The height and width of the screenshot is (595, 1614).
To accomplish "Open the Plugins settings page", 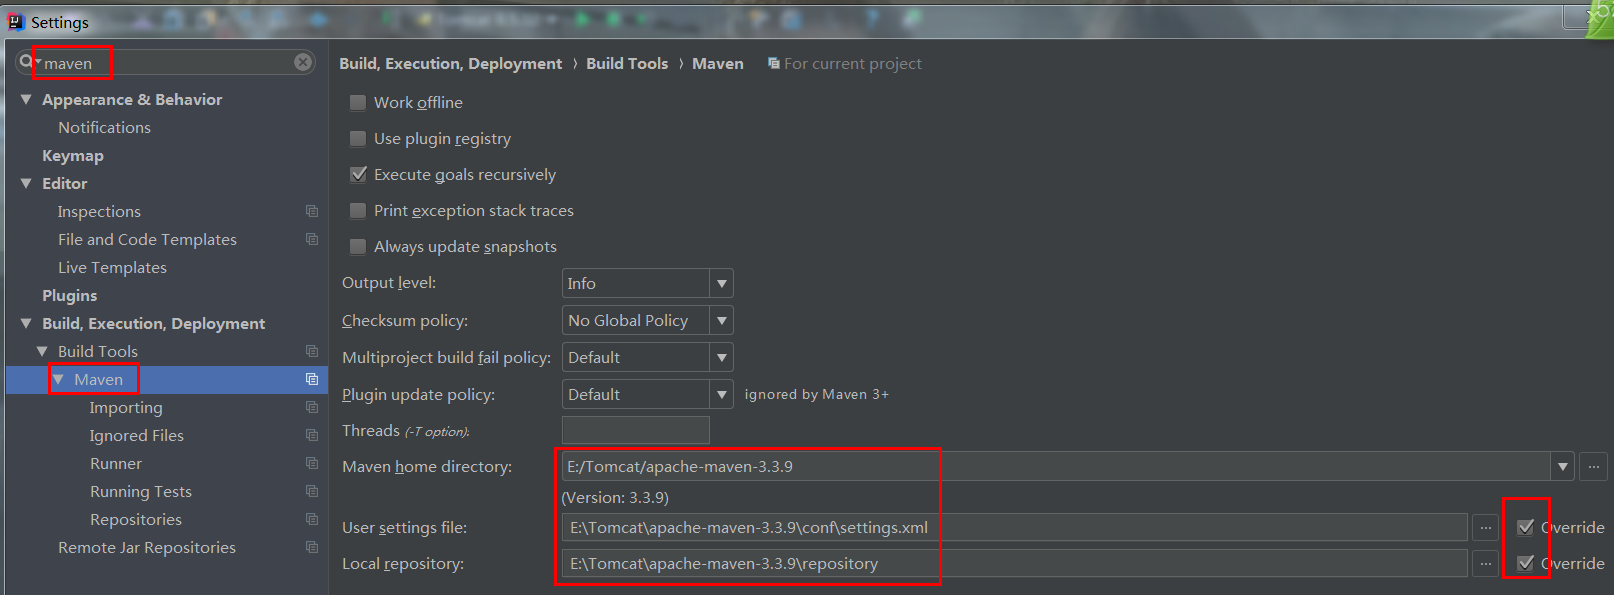I will pos(69,295).
